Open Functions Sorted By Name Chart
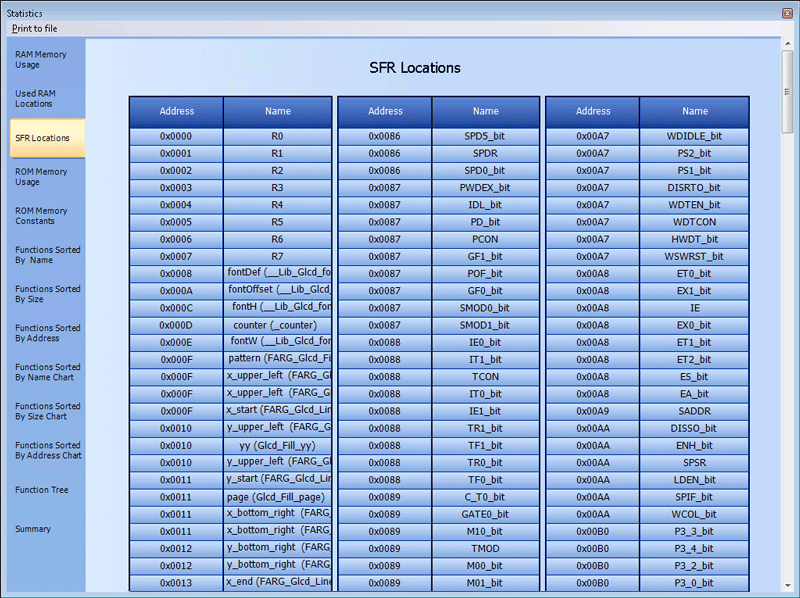This screenshot has height=598, width=800. click(x=47, y=372)
